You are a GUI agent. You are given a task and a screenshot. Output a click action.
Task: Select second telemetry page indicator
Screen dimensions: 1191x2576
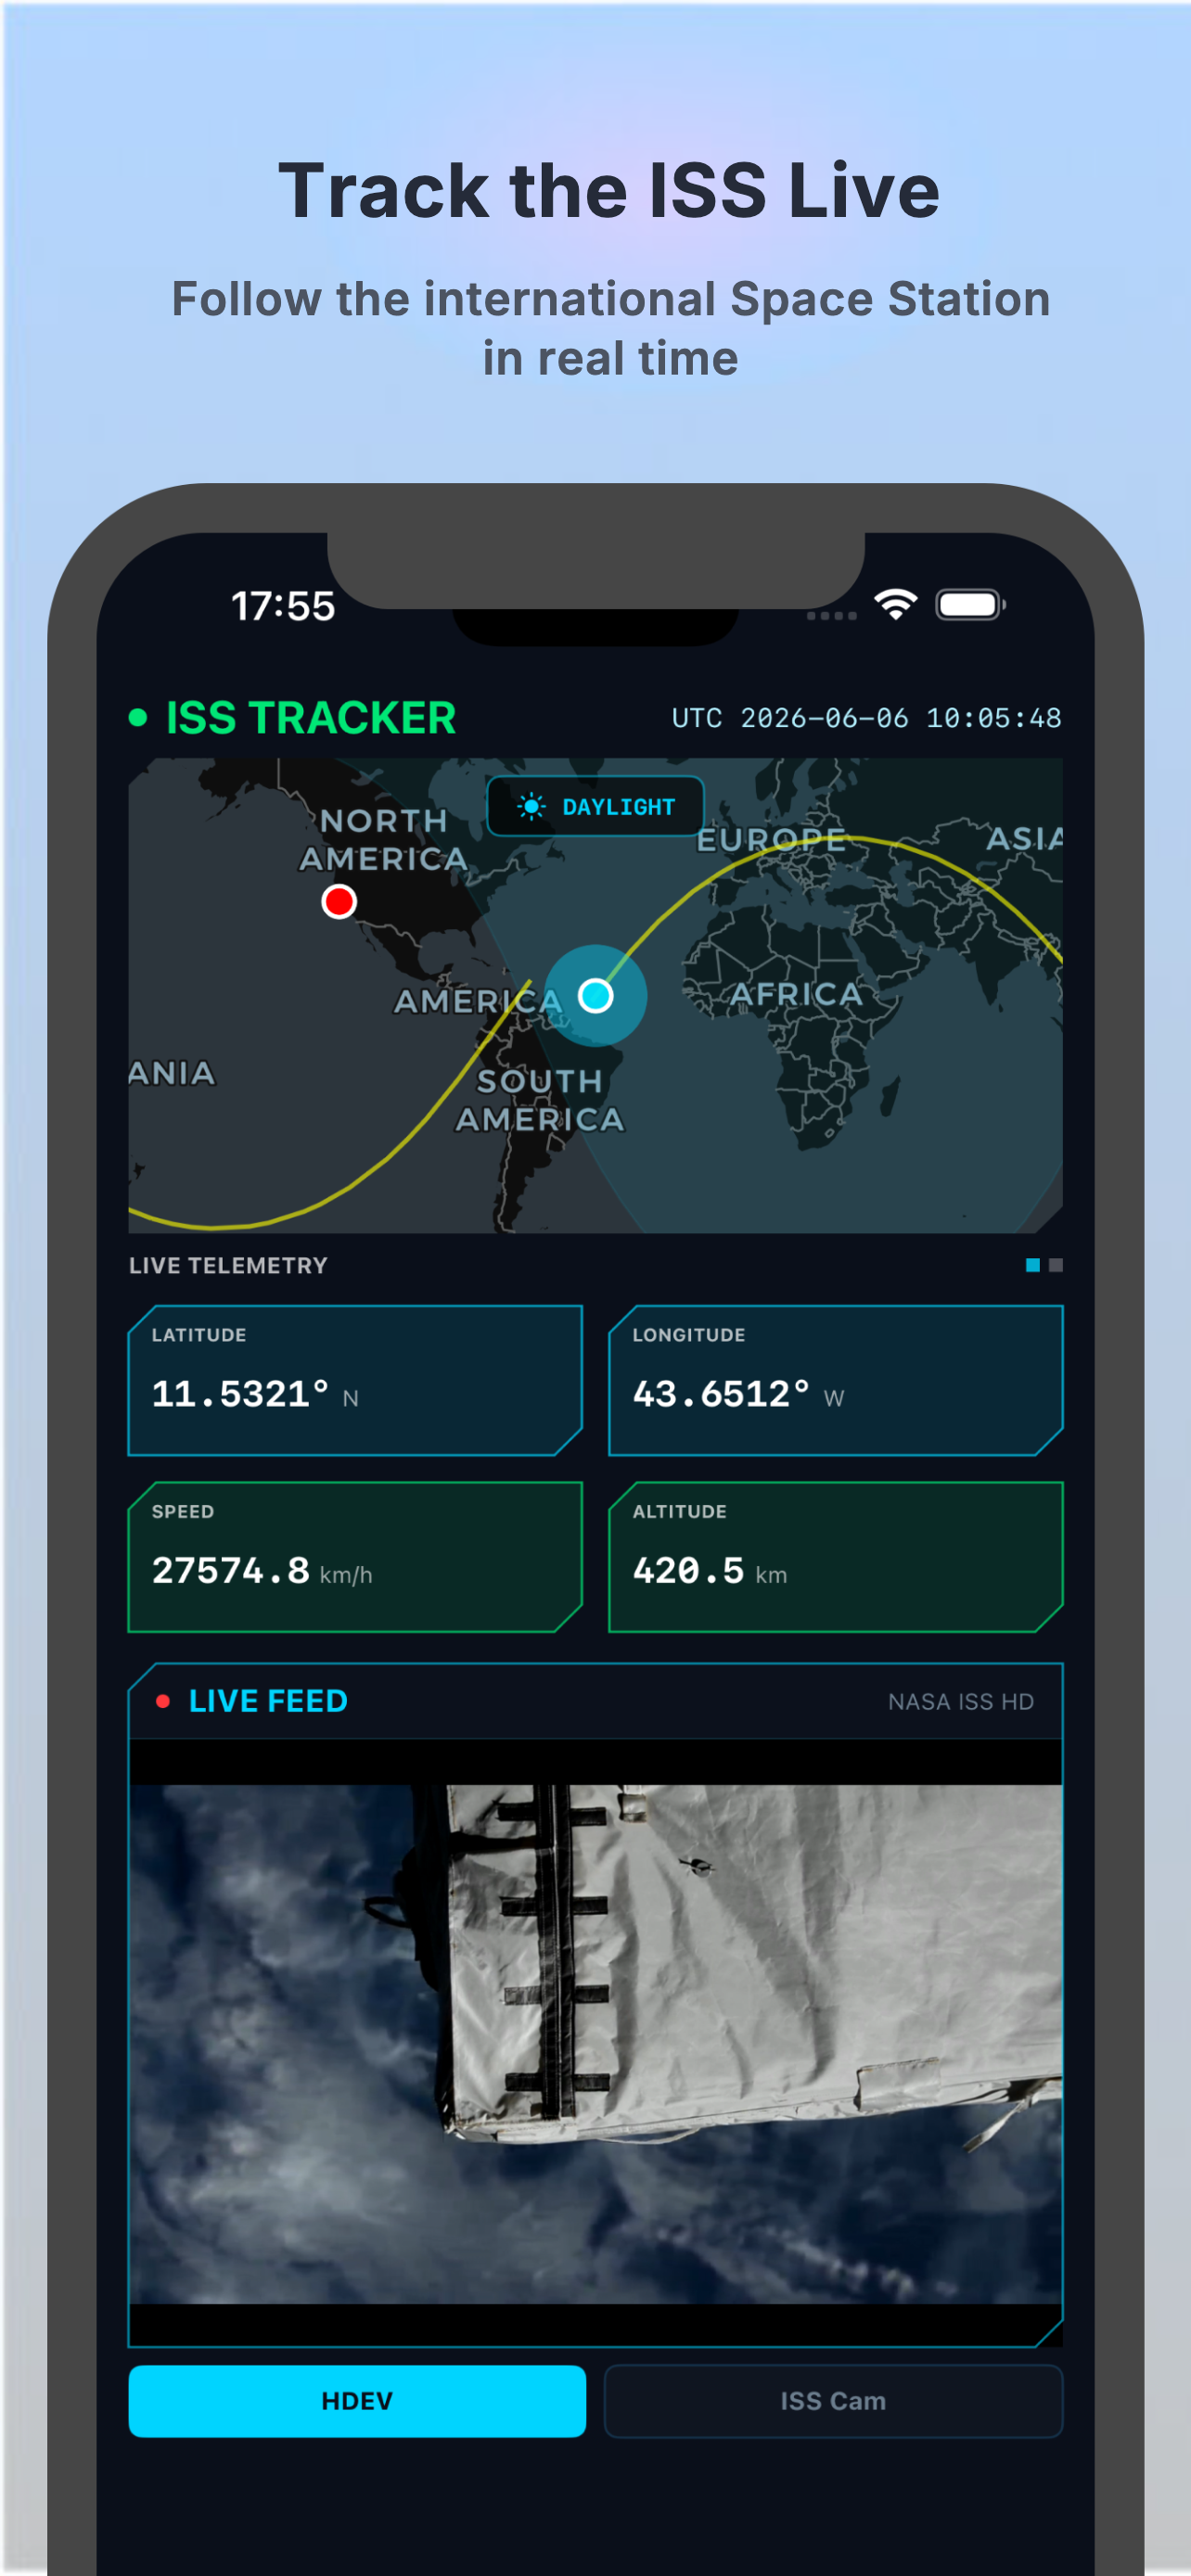click(x=1055, y=1265)
